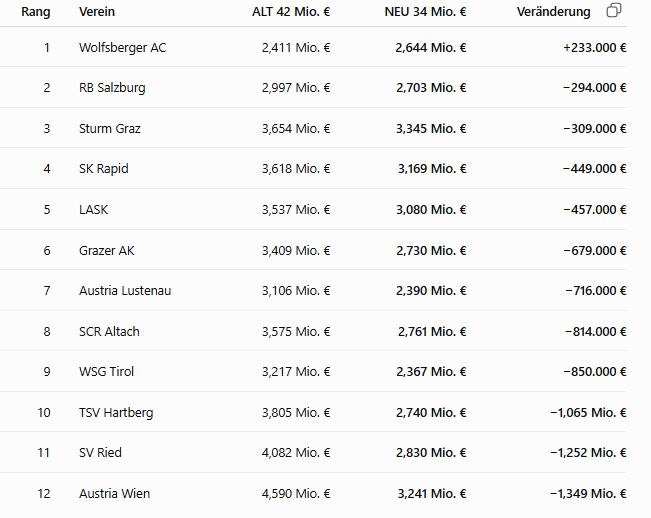
Task: Select SV Ried club cell
Action: [x=100, y=452]
